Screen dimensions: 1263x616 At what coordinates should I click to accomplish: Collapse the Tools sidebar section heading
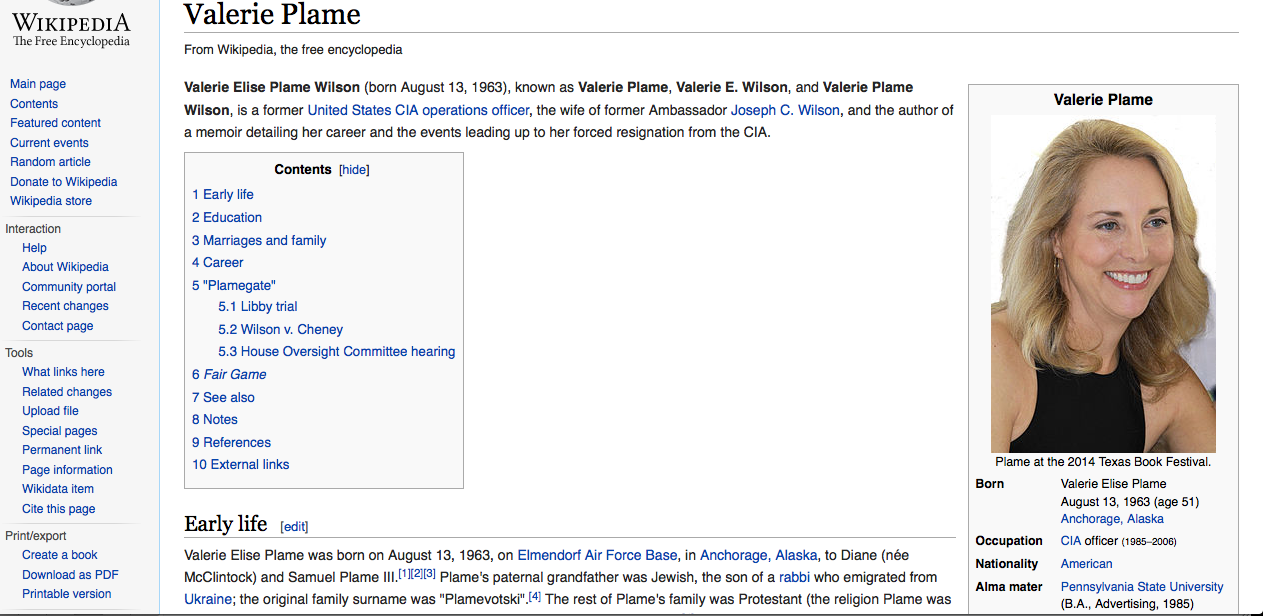coord(19,353)
